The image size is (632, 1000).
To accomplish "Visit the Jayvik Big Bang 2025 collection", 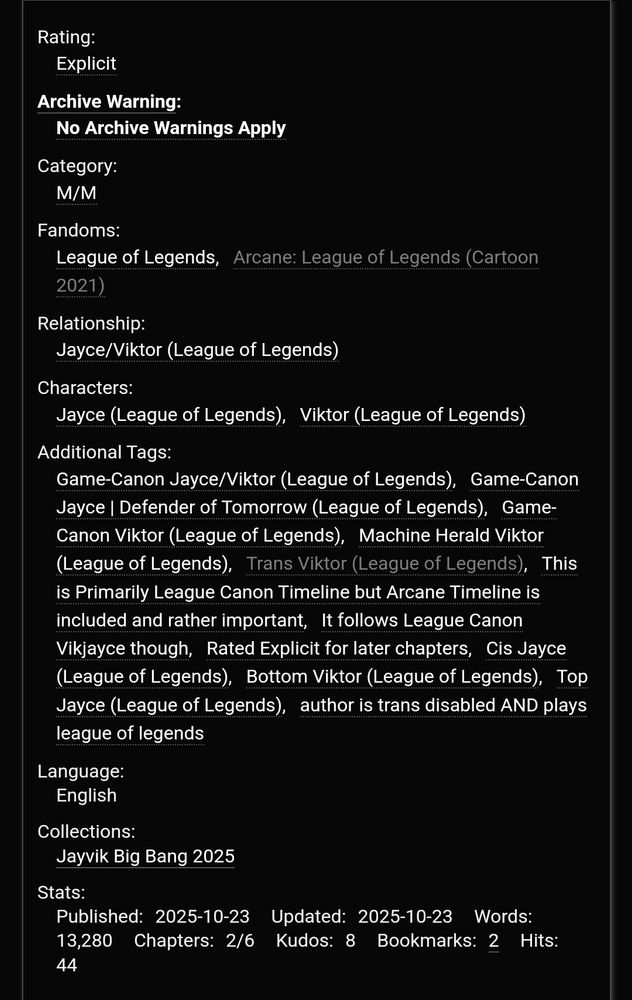I will [x=145, y=856].
